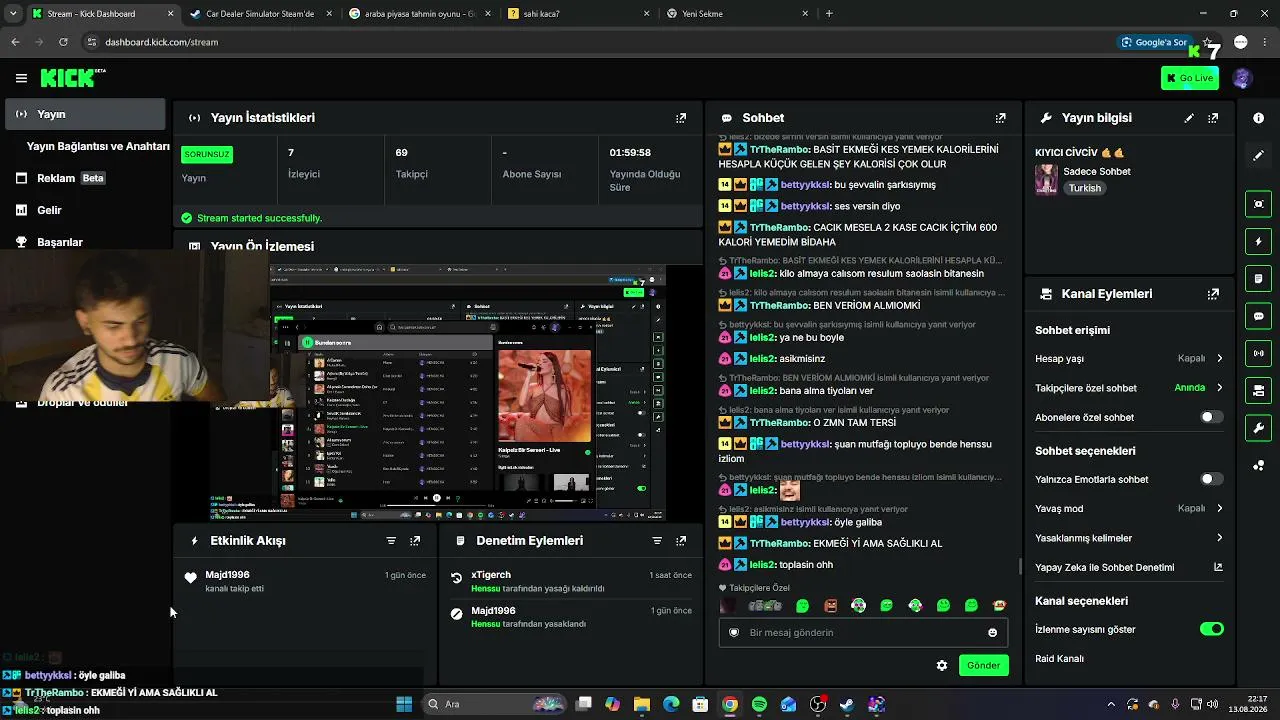Expand Yasaklanmış kelimeler setting
1280x720 pixels.
click(1130, 538)
